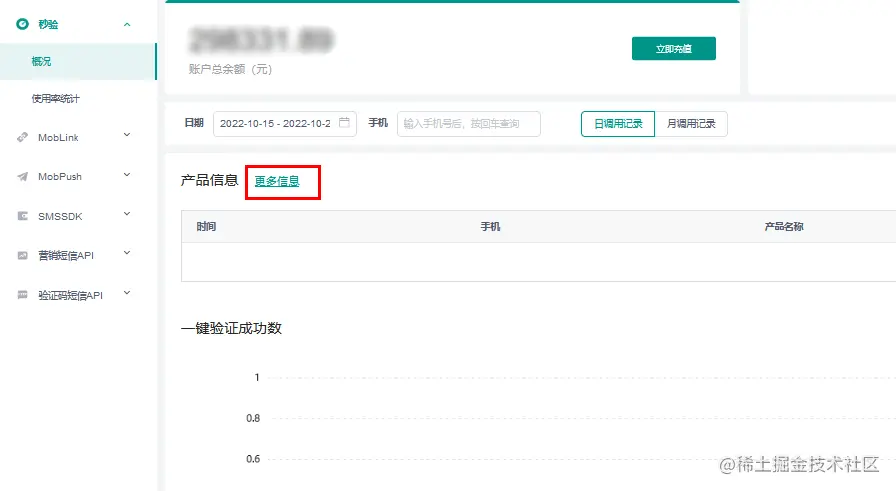
Task: Expand the SMSSDK menu chevron
Action: pyautogui.click(x=127, y=214)
